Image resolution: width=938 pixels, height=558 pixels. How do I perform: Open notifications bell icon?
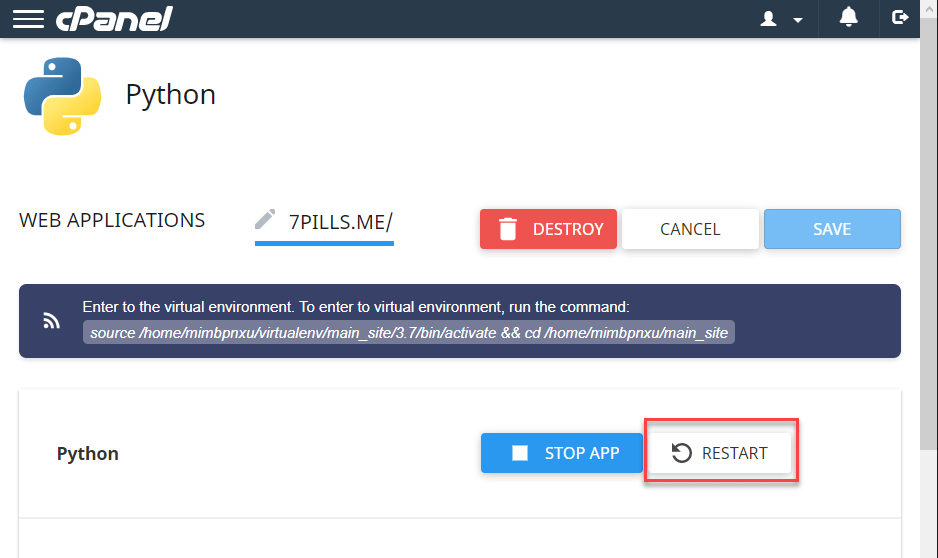(848, 17)
